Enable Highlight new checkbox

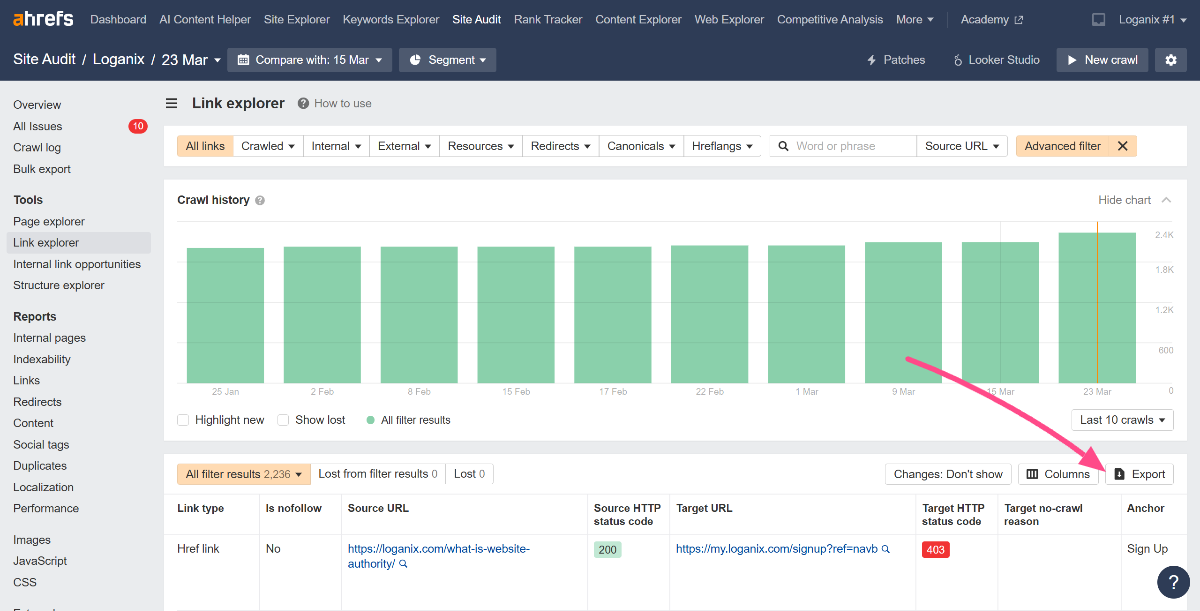[183, 420]
